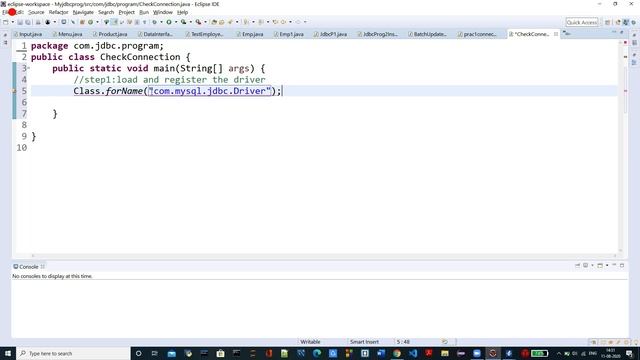Open the Source menu
640x360 pixels.
36,12
